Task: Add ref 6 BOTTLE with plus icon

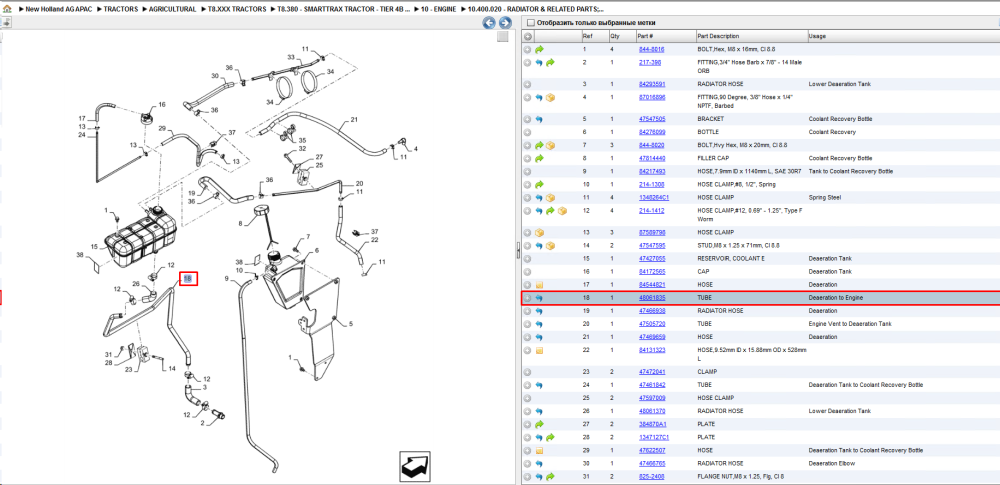Action: pyautogui.click(x=527, y=132)
